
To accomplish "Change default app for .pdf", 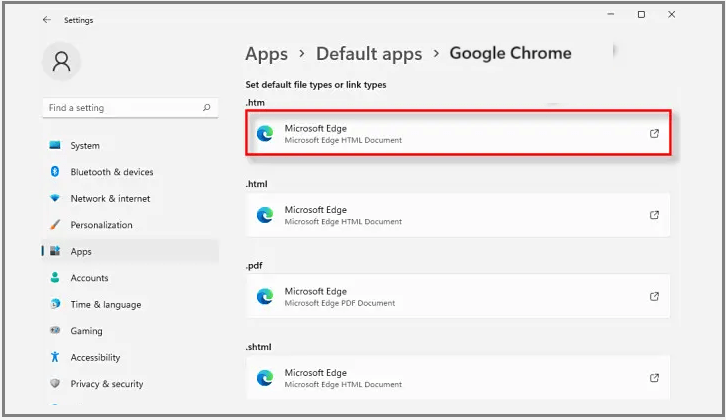I will (x=458, y=296).
